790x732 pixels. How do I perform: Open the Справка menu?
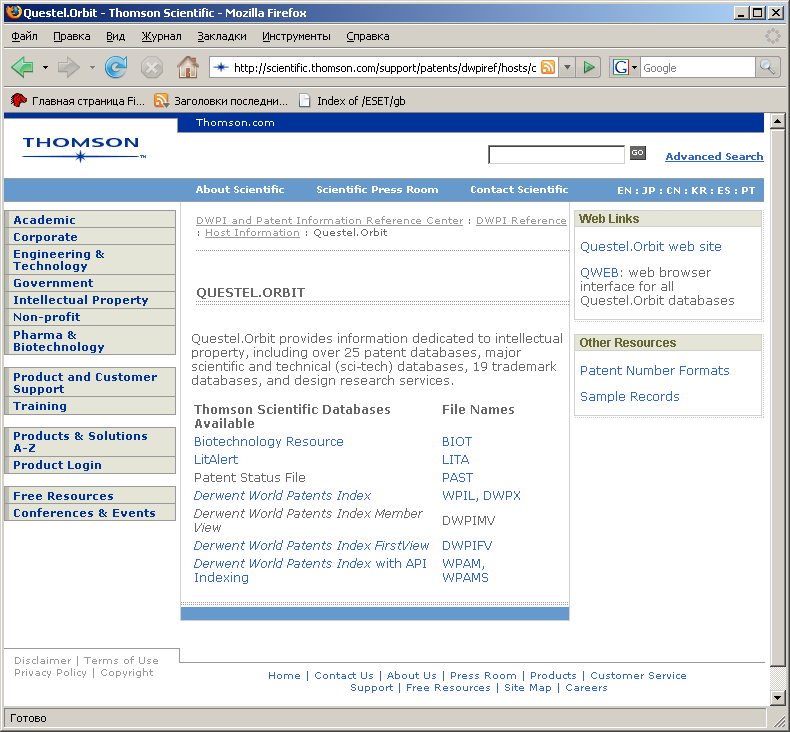point(368,36)
